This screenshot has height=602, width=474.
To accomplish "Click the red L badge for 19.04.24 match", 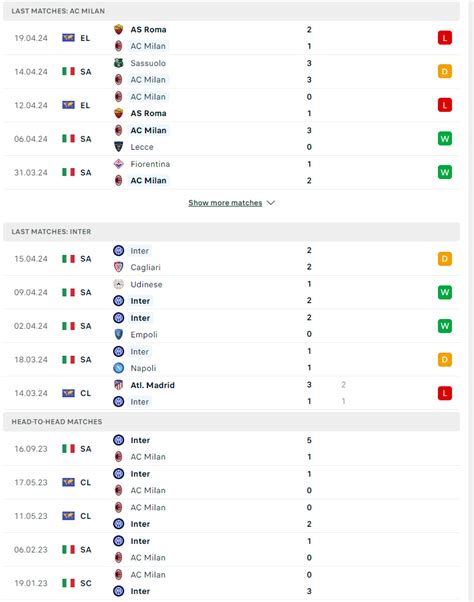I will pyautogui.click(x=444, y=38).
